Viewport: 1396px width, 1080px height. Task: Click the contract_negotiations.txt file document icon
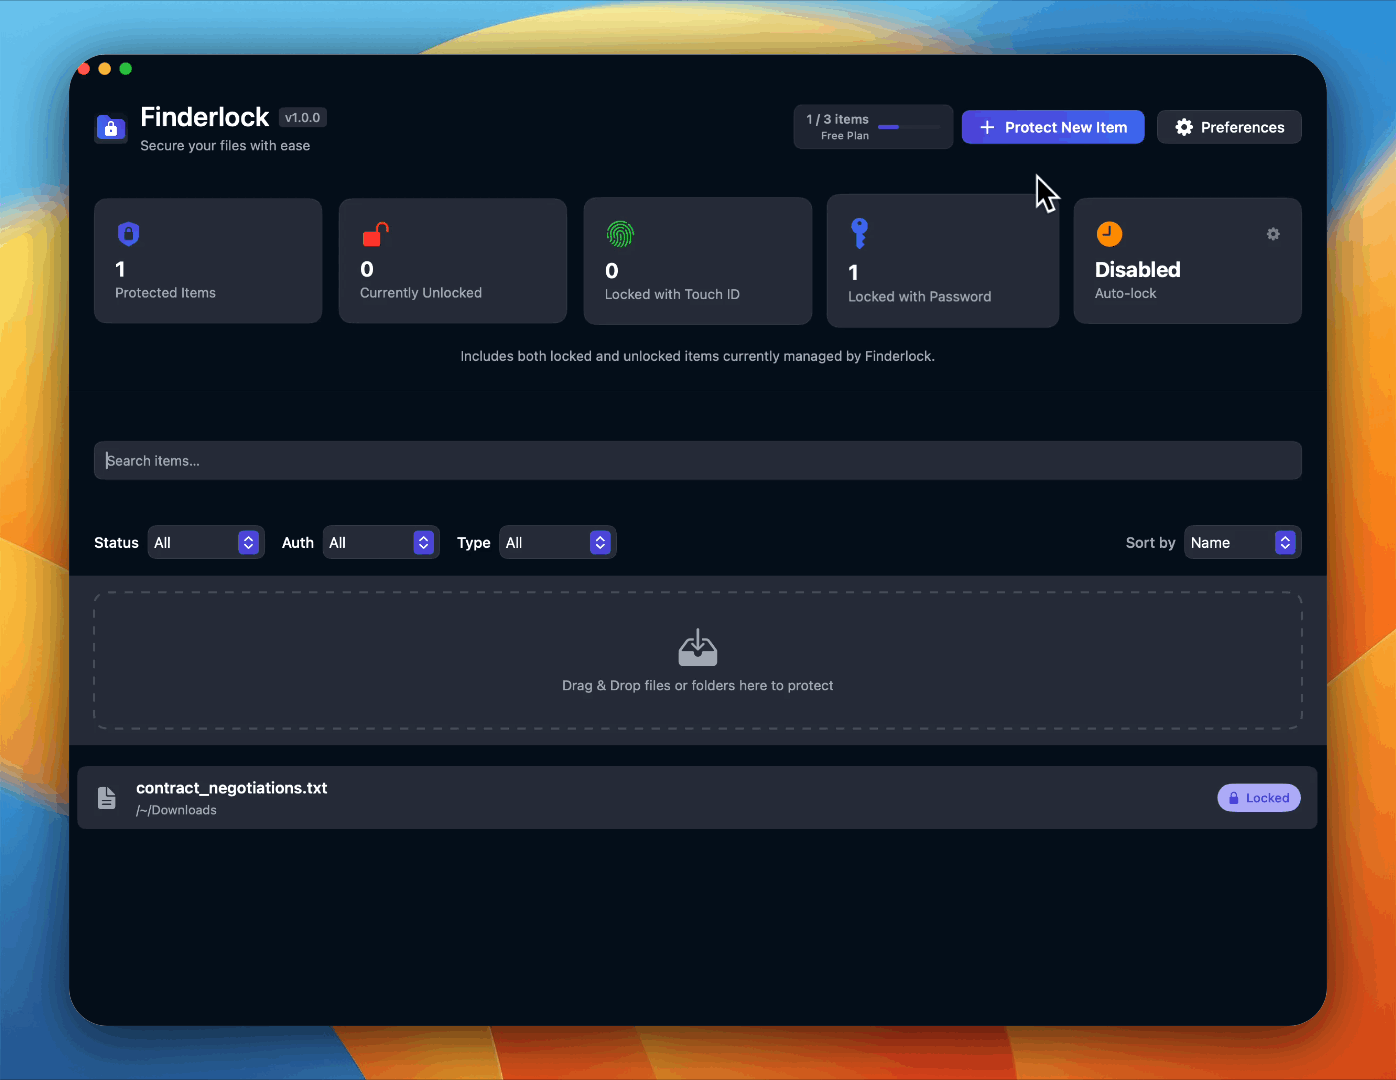pyautogui.click(x=107, y=798)
